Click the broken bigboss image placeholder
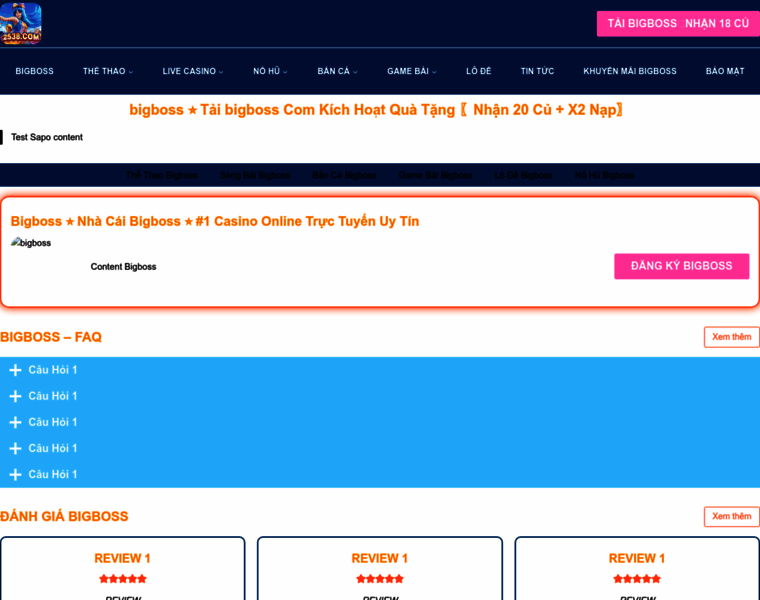The image size is (760, 600). coord(31,243)
